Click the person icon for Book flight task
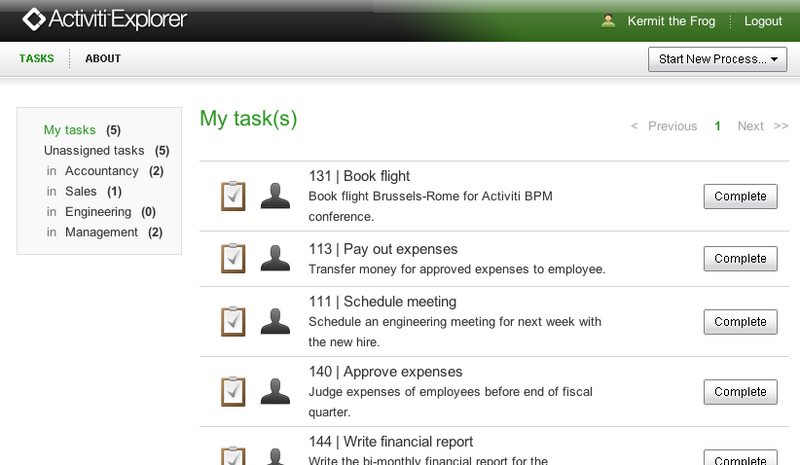Viewport: 800px width, 465px height. [x=276, y=196]
